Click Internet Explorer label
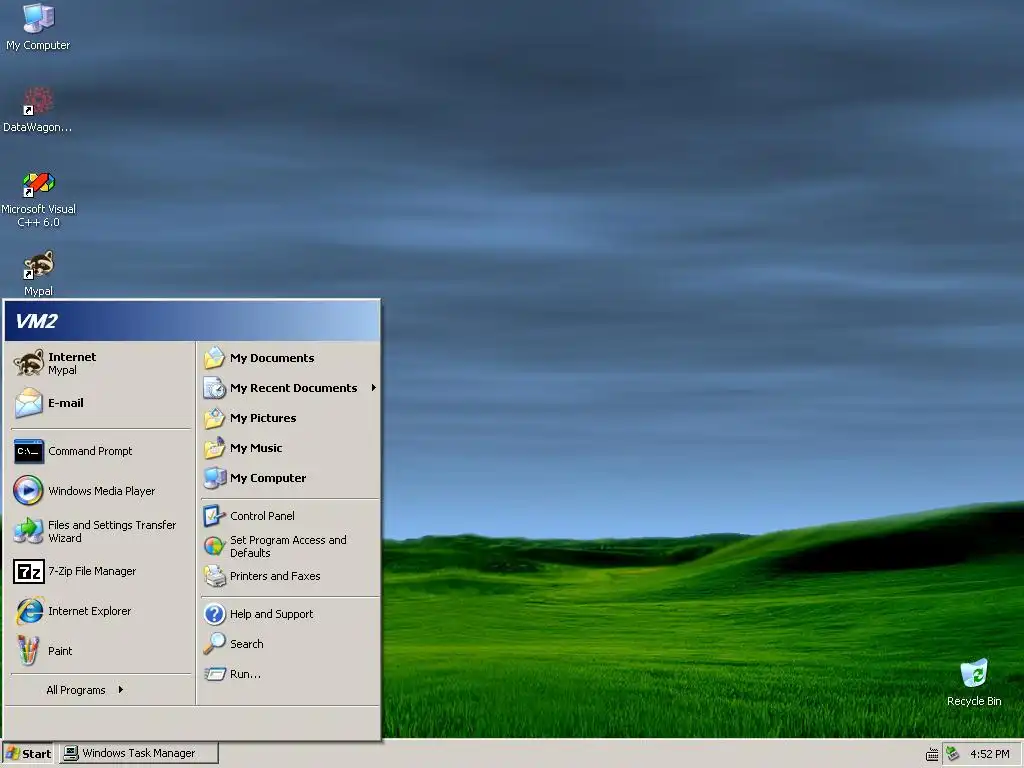This screenshot has height=768, width=1024. point(89,611)
